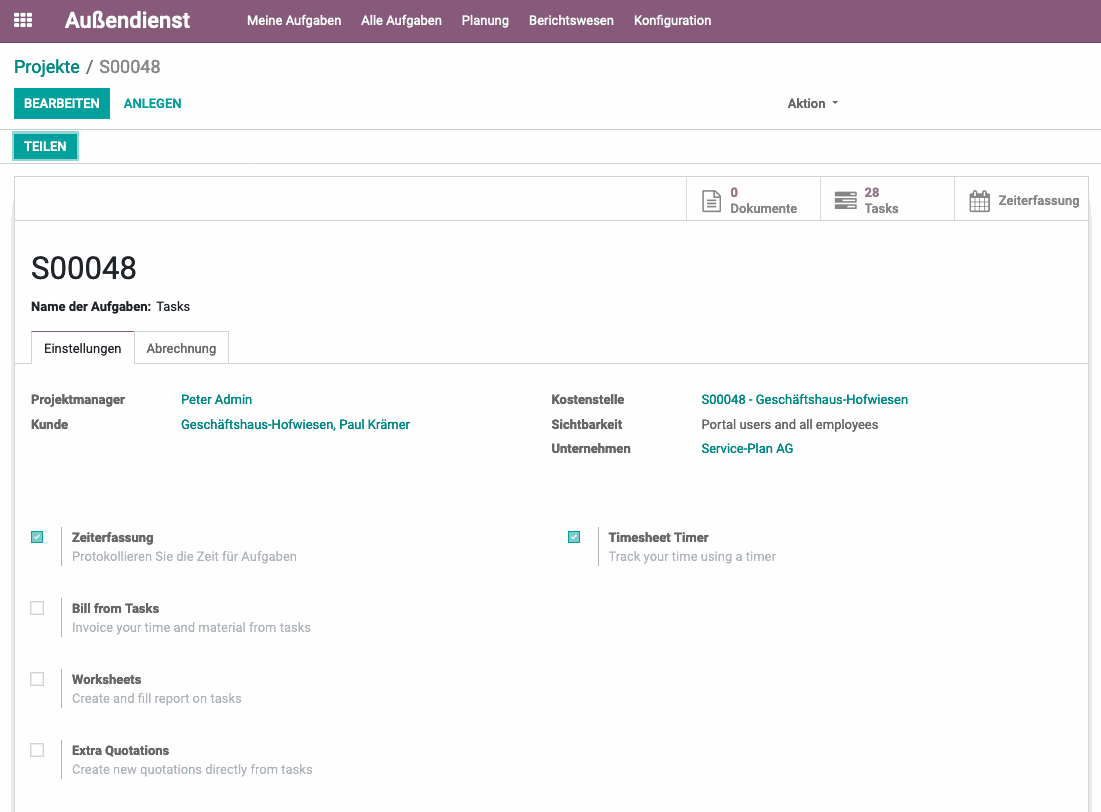Open the Konfiguration menu
The height and width of the screenshot is (812, 1101).
coord(672,20)
